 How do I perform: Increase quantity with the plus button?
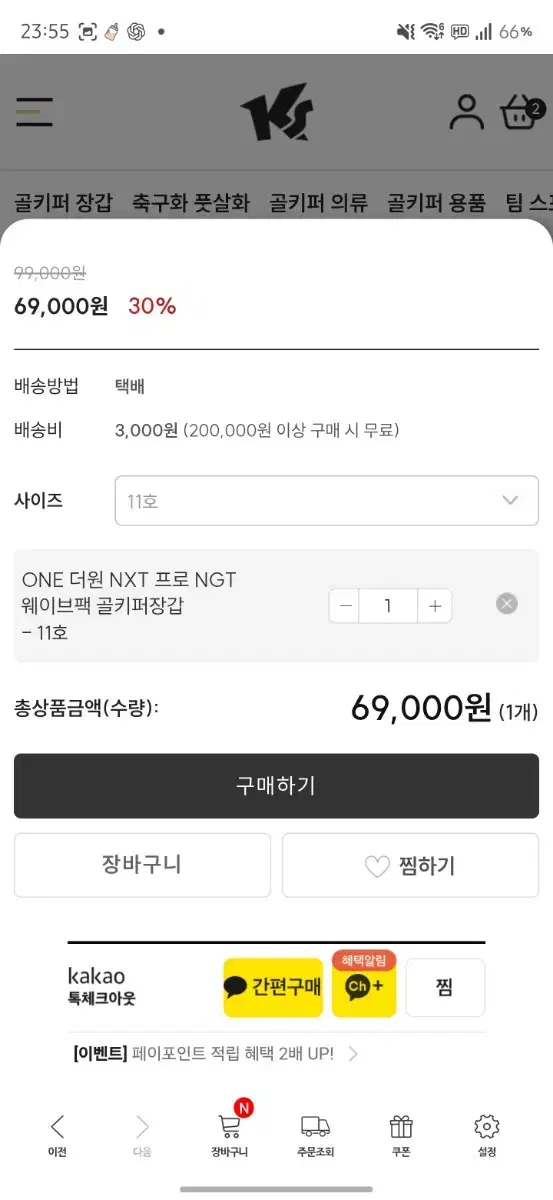[435, 606]
